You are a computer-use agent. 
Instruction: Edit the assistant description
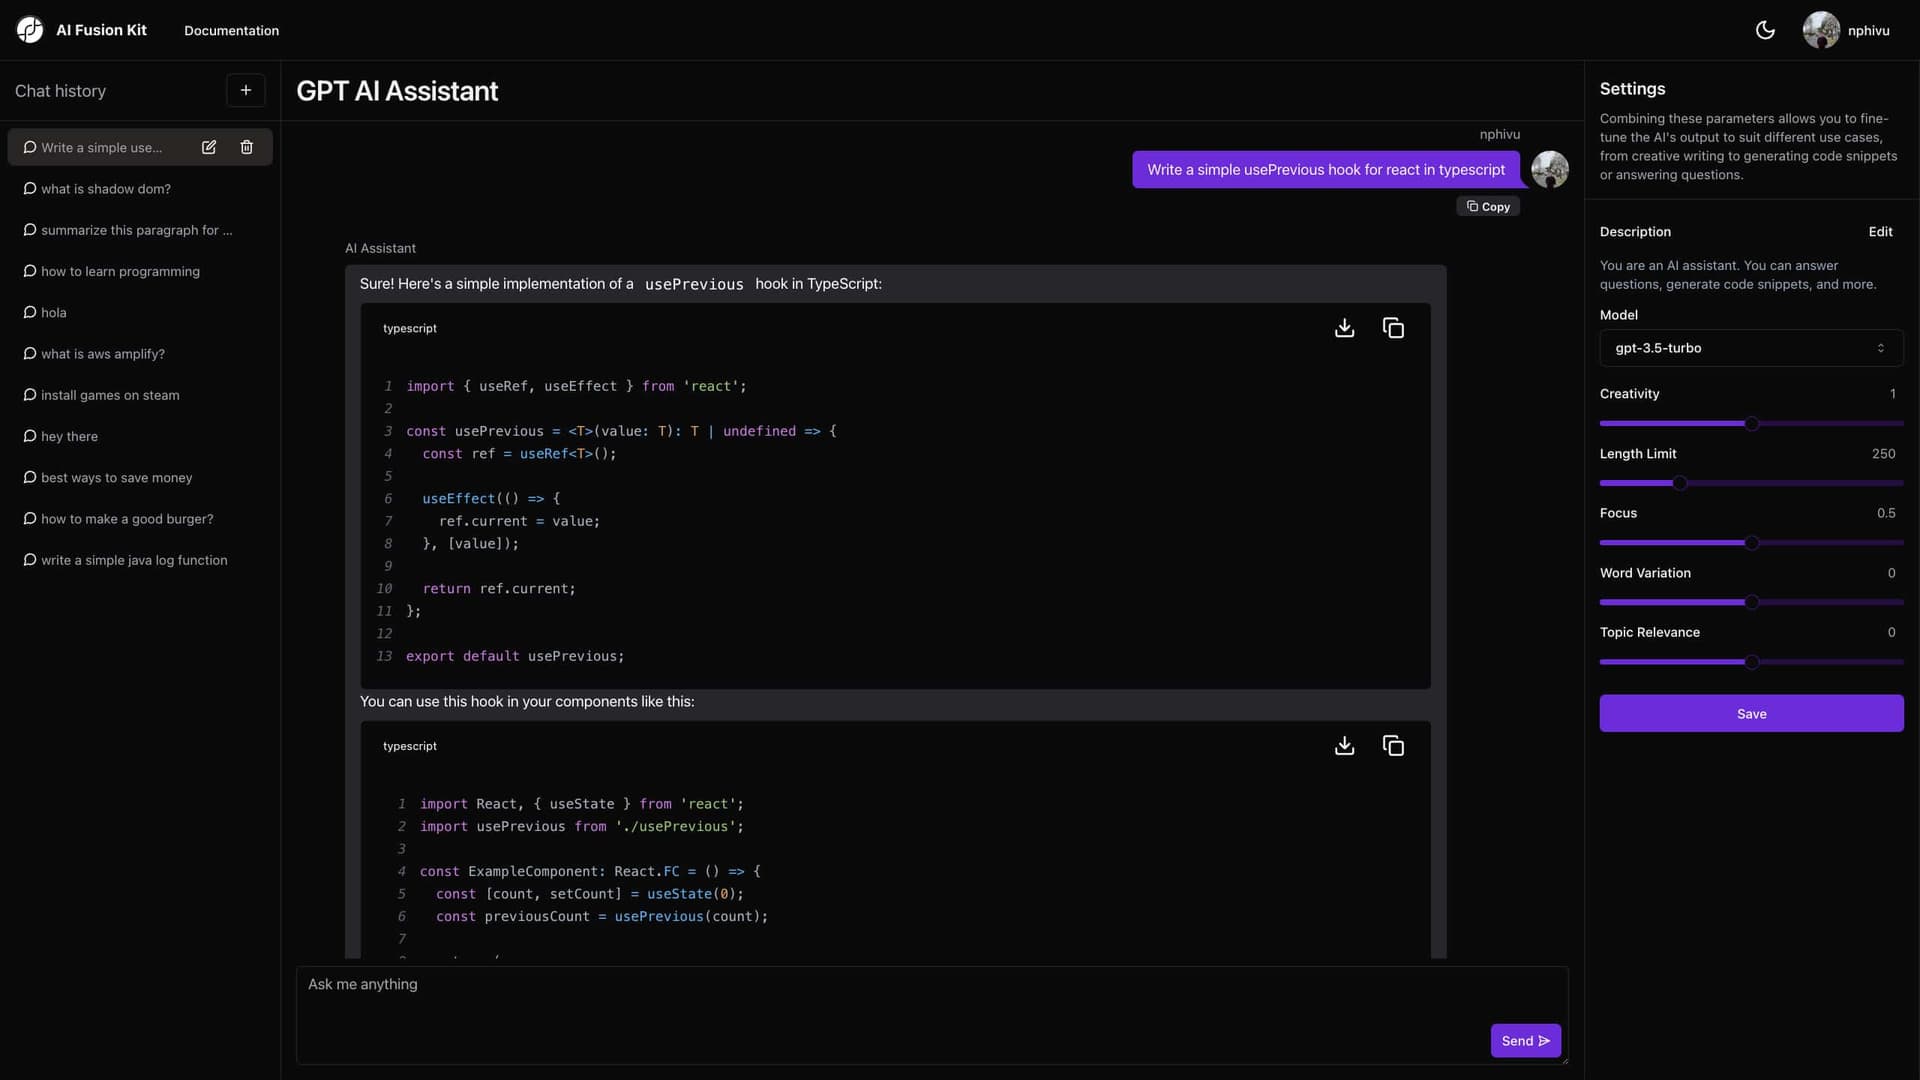pos(1880,231)
